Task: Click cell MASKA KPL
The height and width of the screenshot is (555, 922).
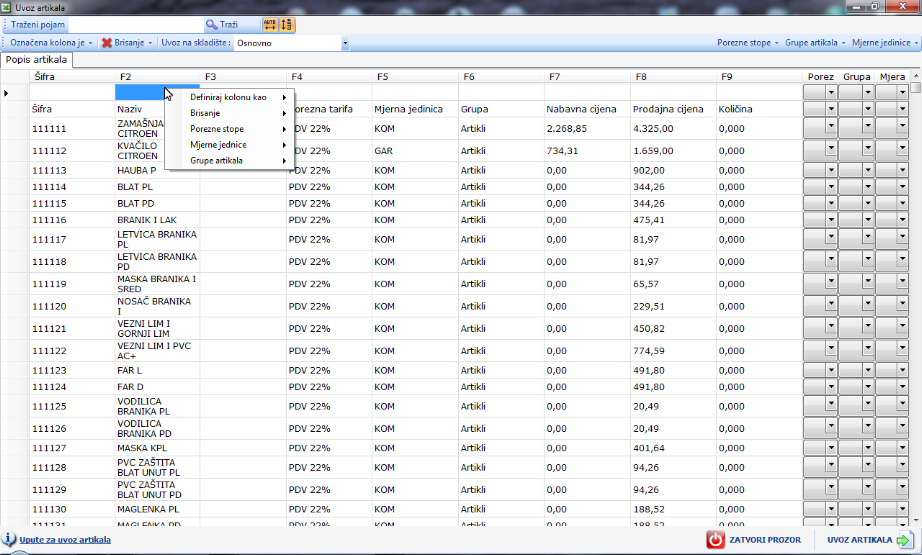Action: pos(157,447)
